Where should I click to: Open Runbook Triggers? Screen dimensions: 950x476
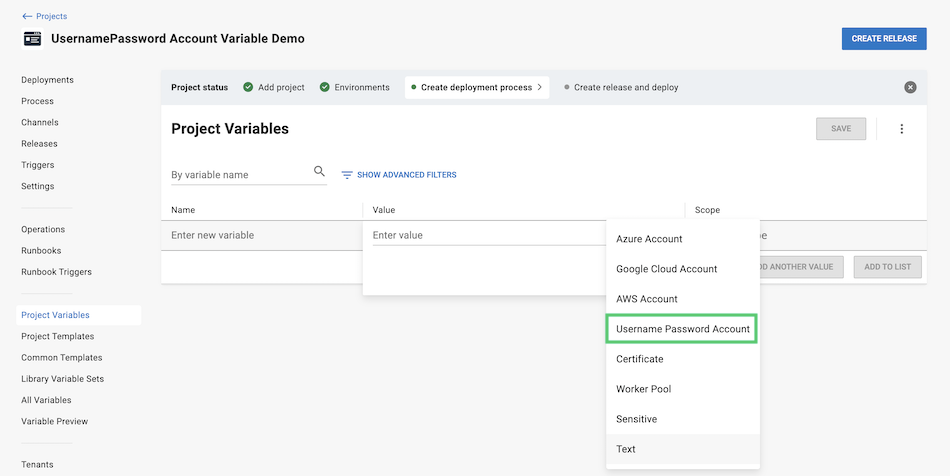[x=56, y=272]
